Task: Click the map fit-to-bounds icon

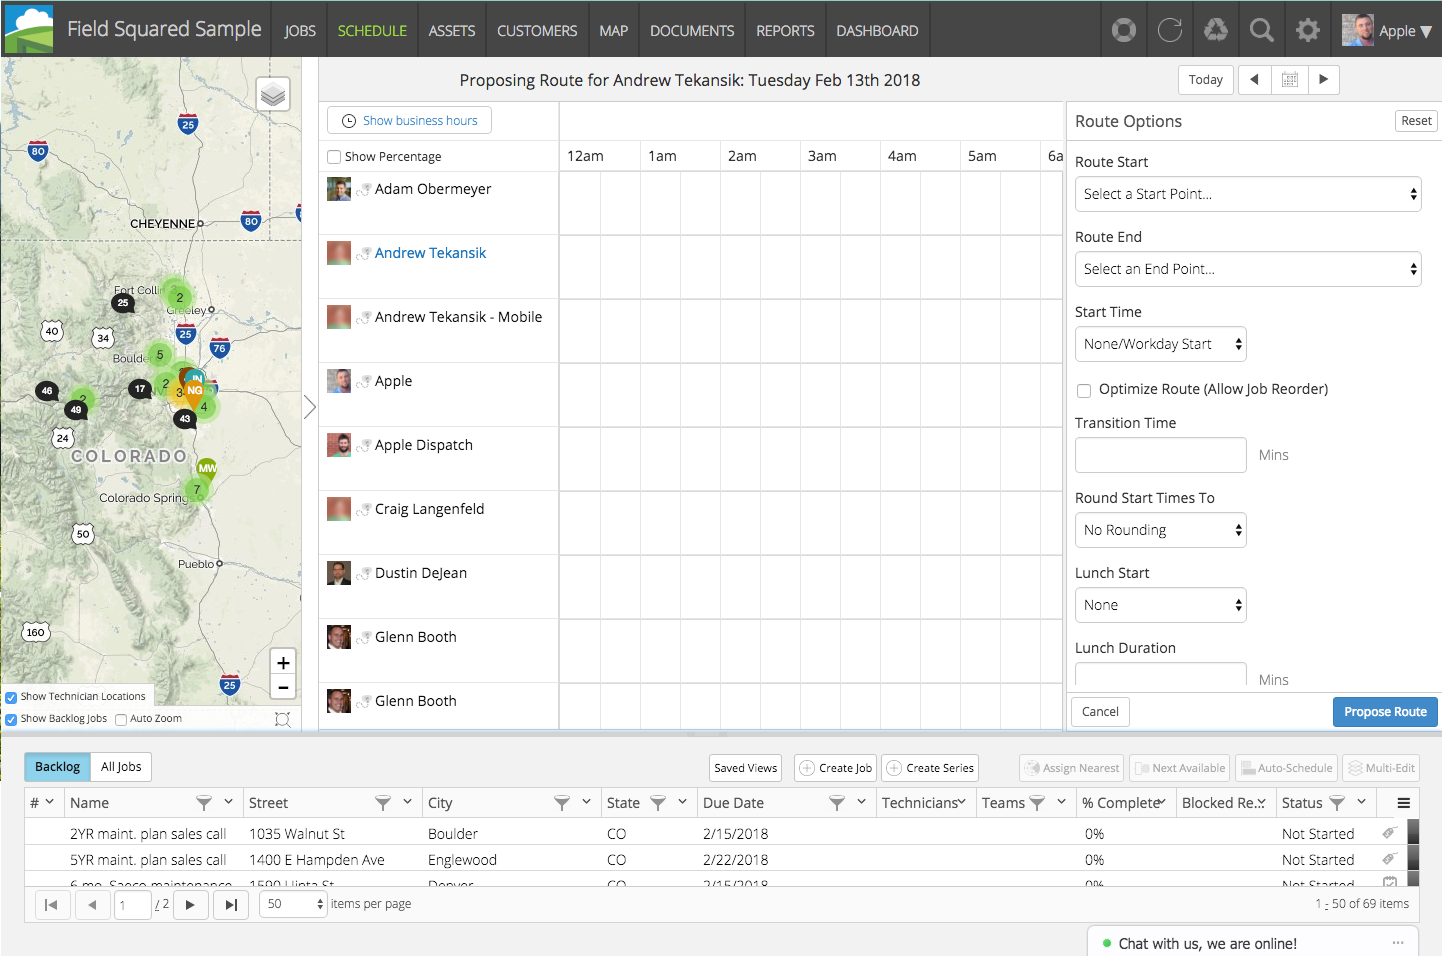Action: click(283, 719)
